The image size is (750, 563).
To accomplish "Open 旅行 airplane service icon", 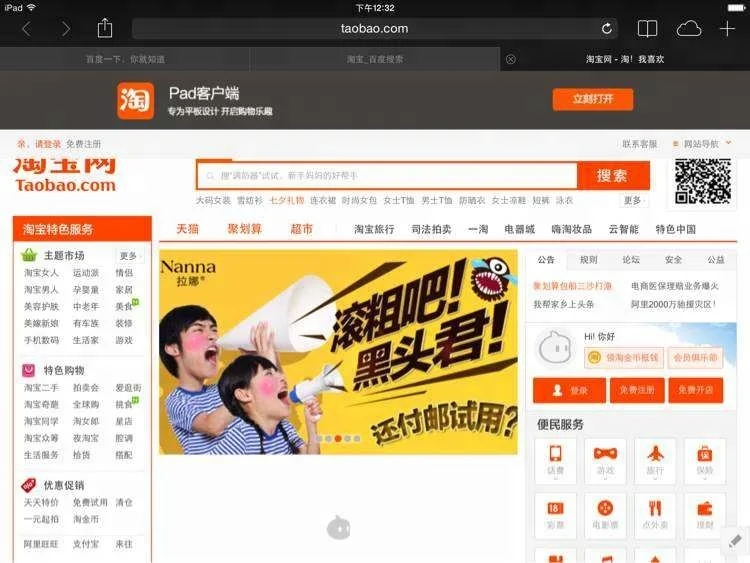I will [655, 460].
